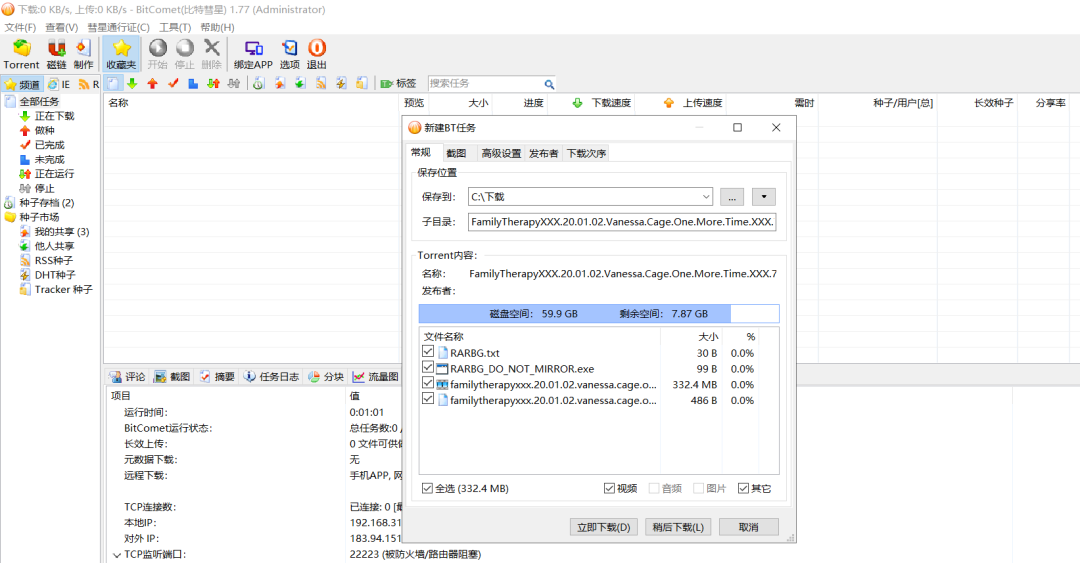
Task: Switch to 下载次序 tab in dialog
Action: click(586, 153)
